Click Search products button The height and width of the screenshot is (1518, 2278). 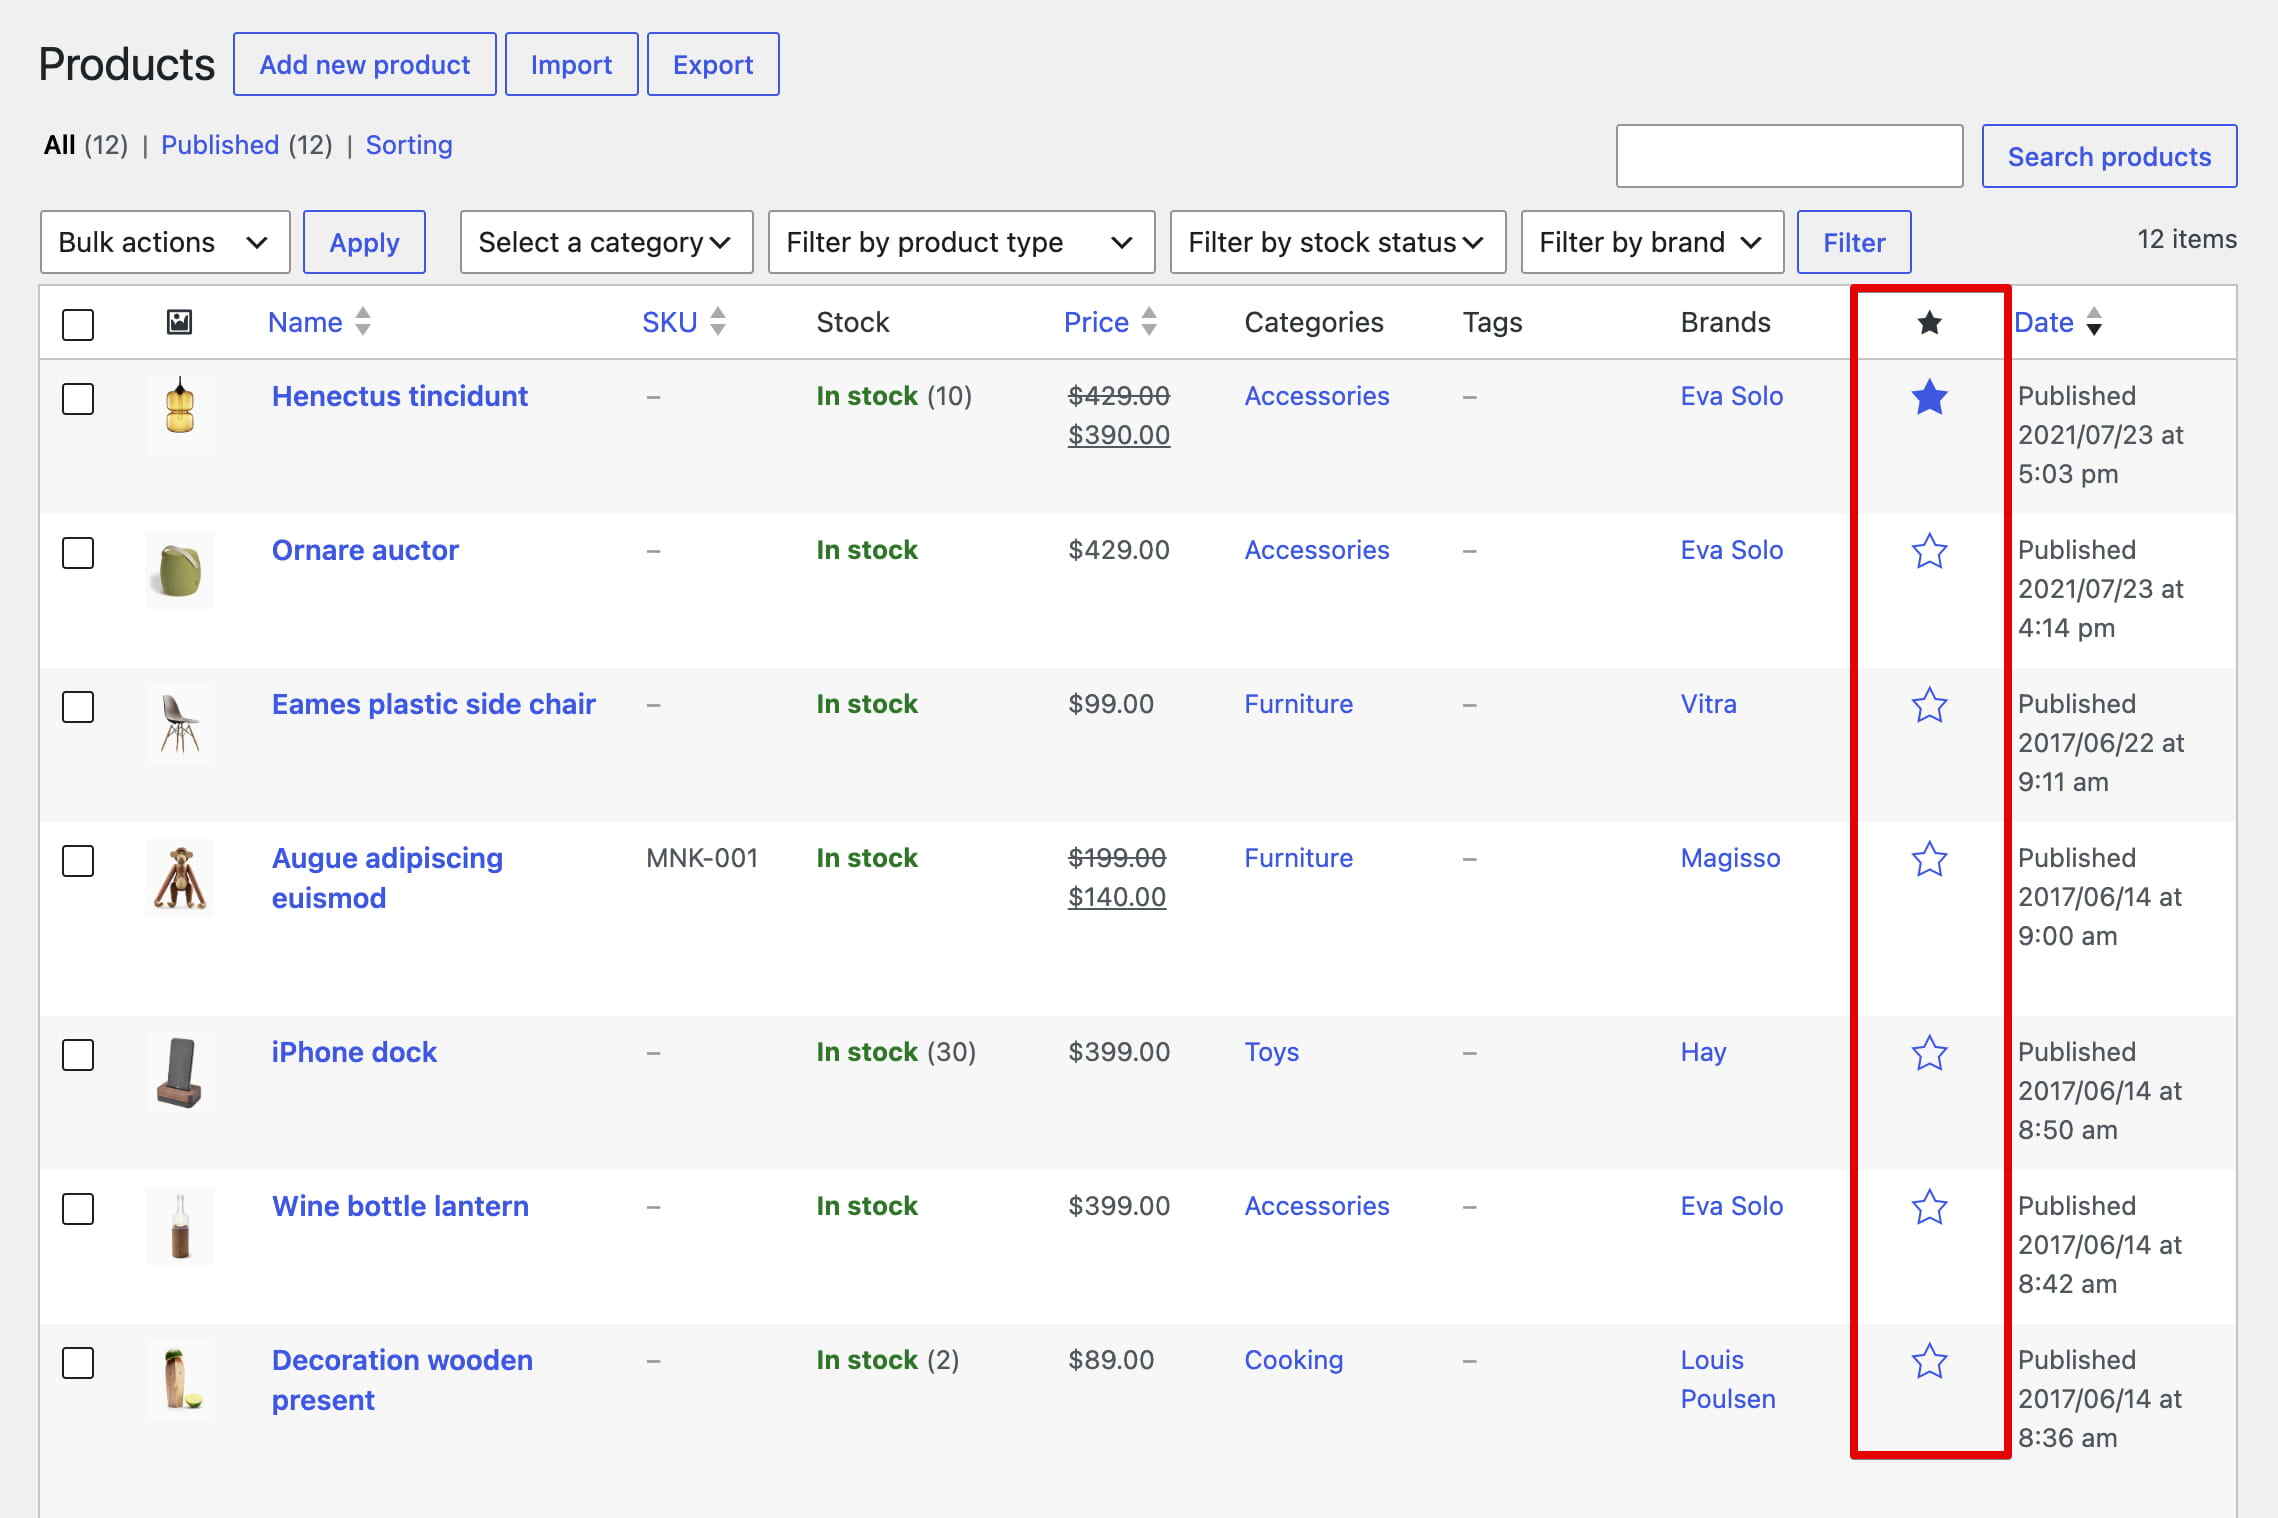click(2109, 156)
